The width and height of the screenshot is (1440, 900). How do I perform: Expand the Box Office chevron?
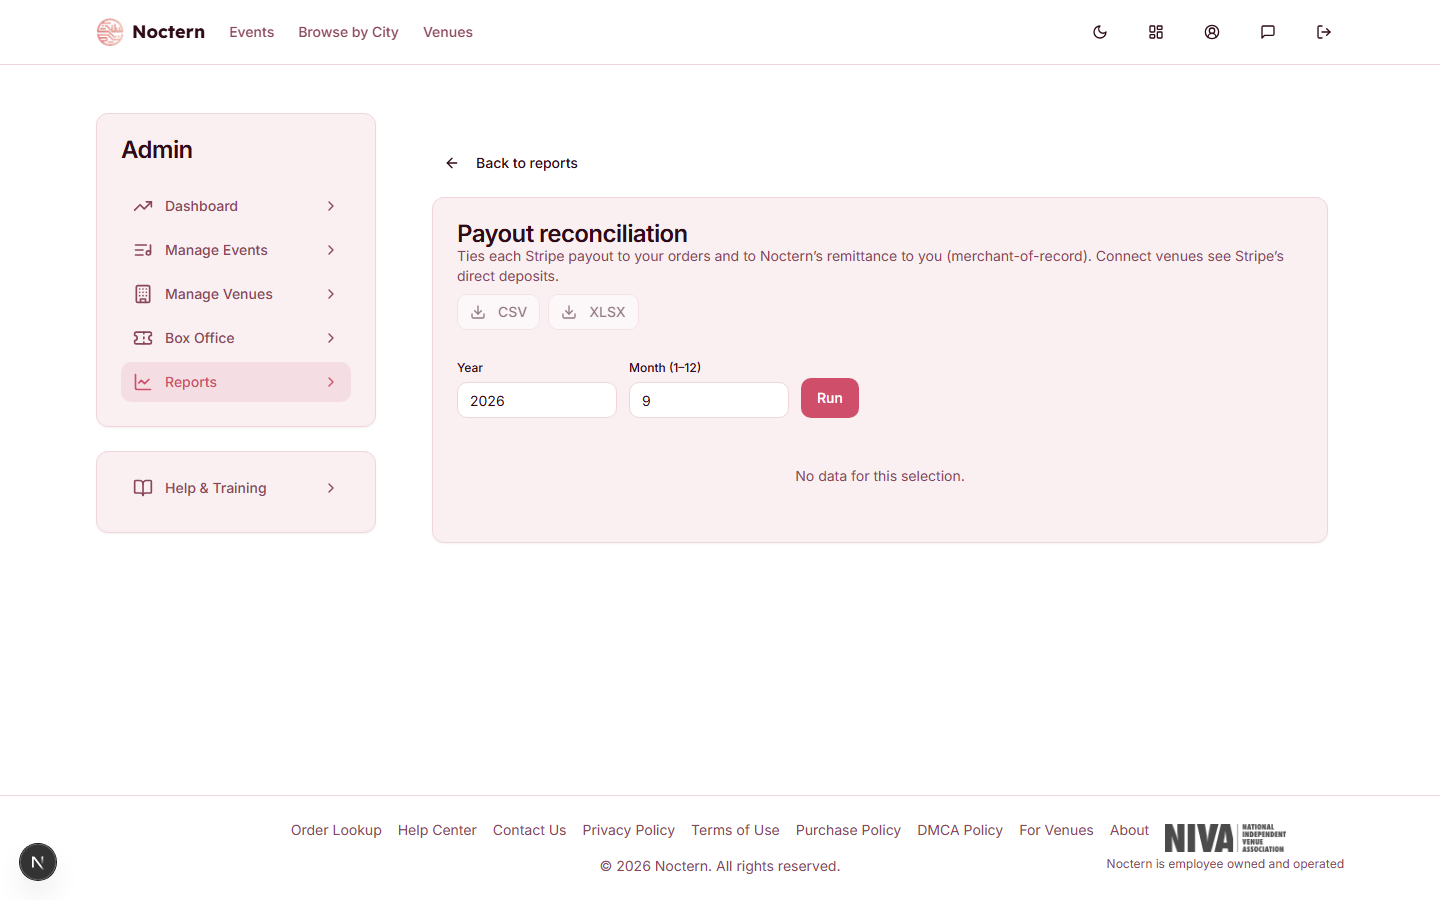coord(331,338)
